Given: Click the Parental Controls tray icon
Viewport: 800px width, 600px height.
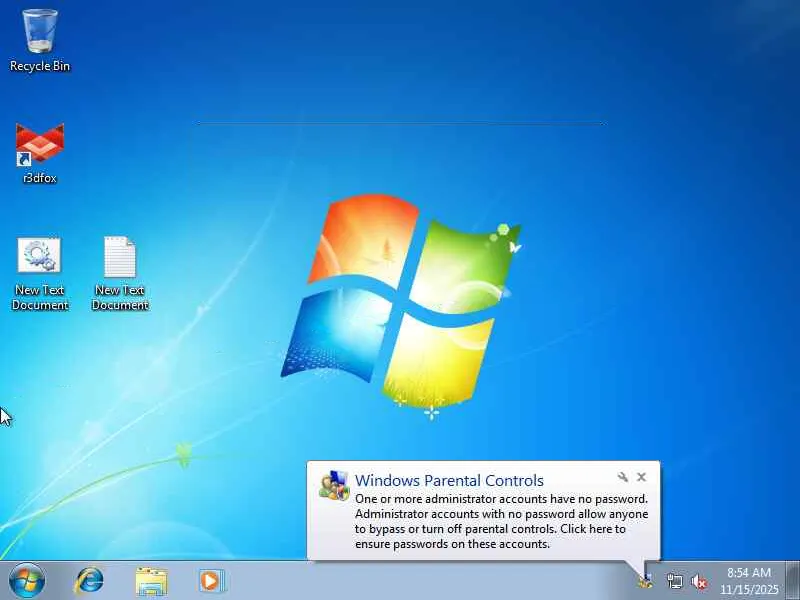Looking at the screenshot, I should coord(645,581).
